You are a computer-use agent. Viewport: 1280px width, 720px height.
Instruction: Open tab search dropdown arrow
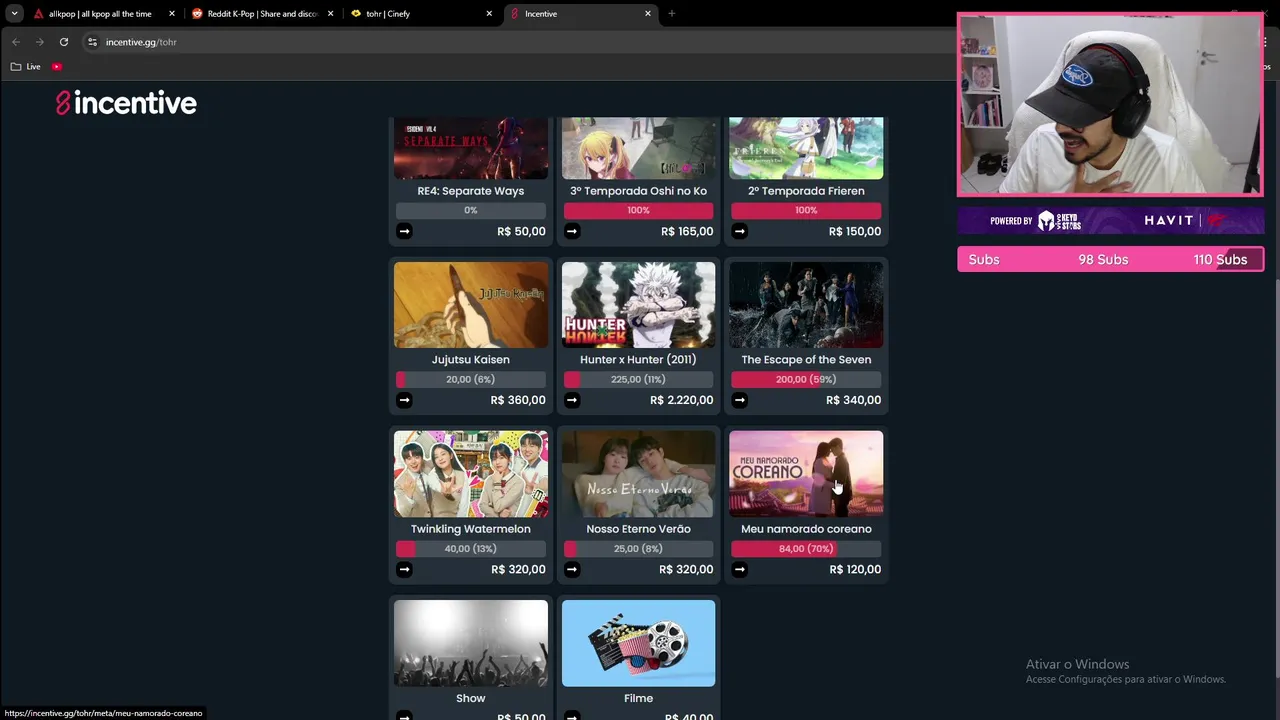point(14,14)
